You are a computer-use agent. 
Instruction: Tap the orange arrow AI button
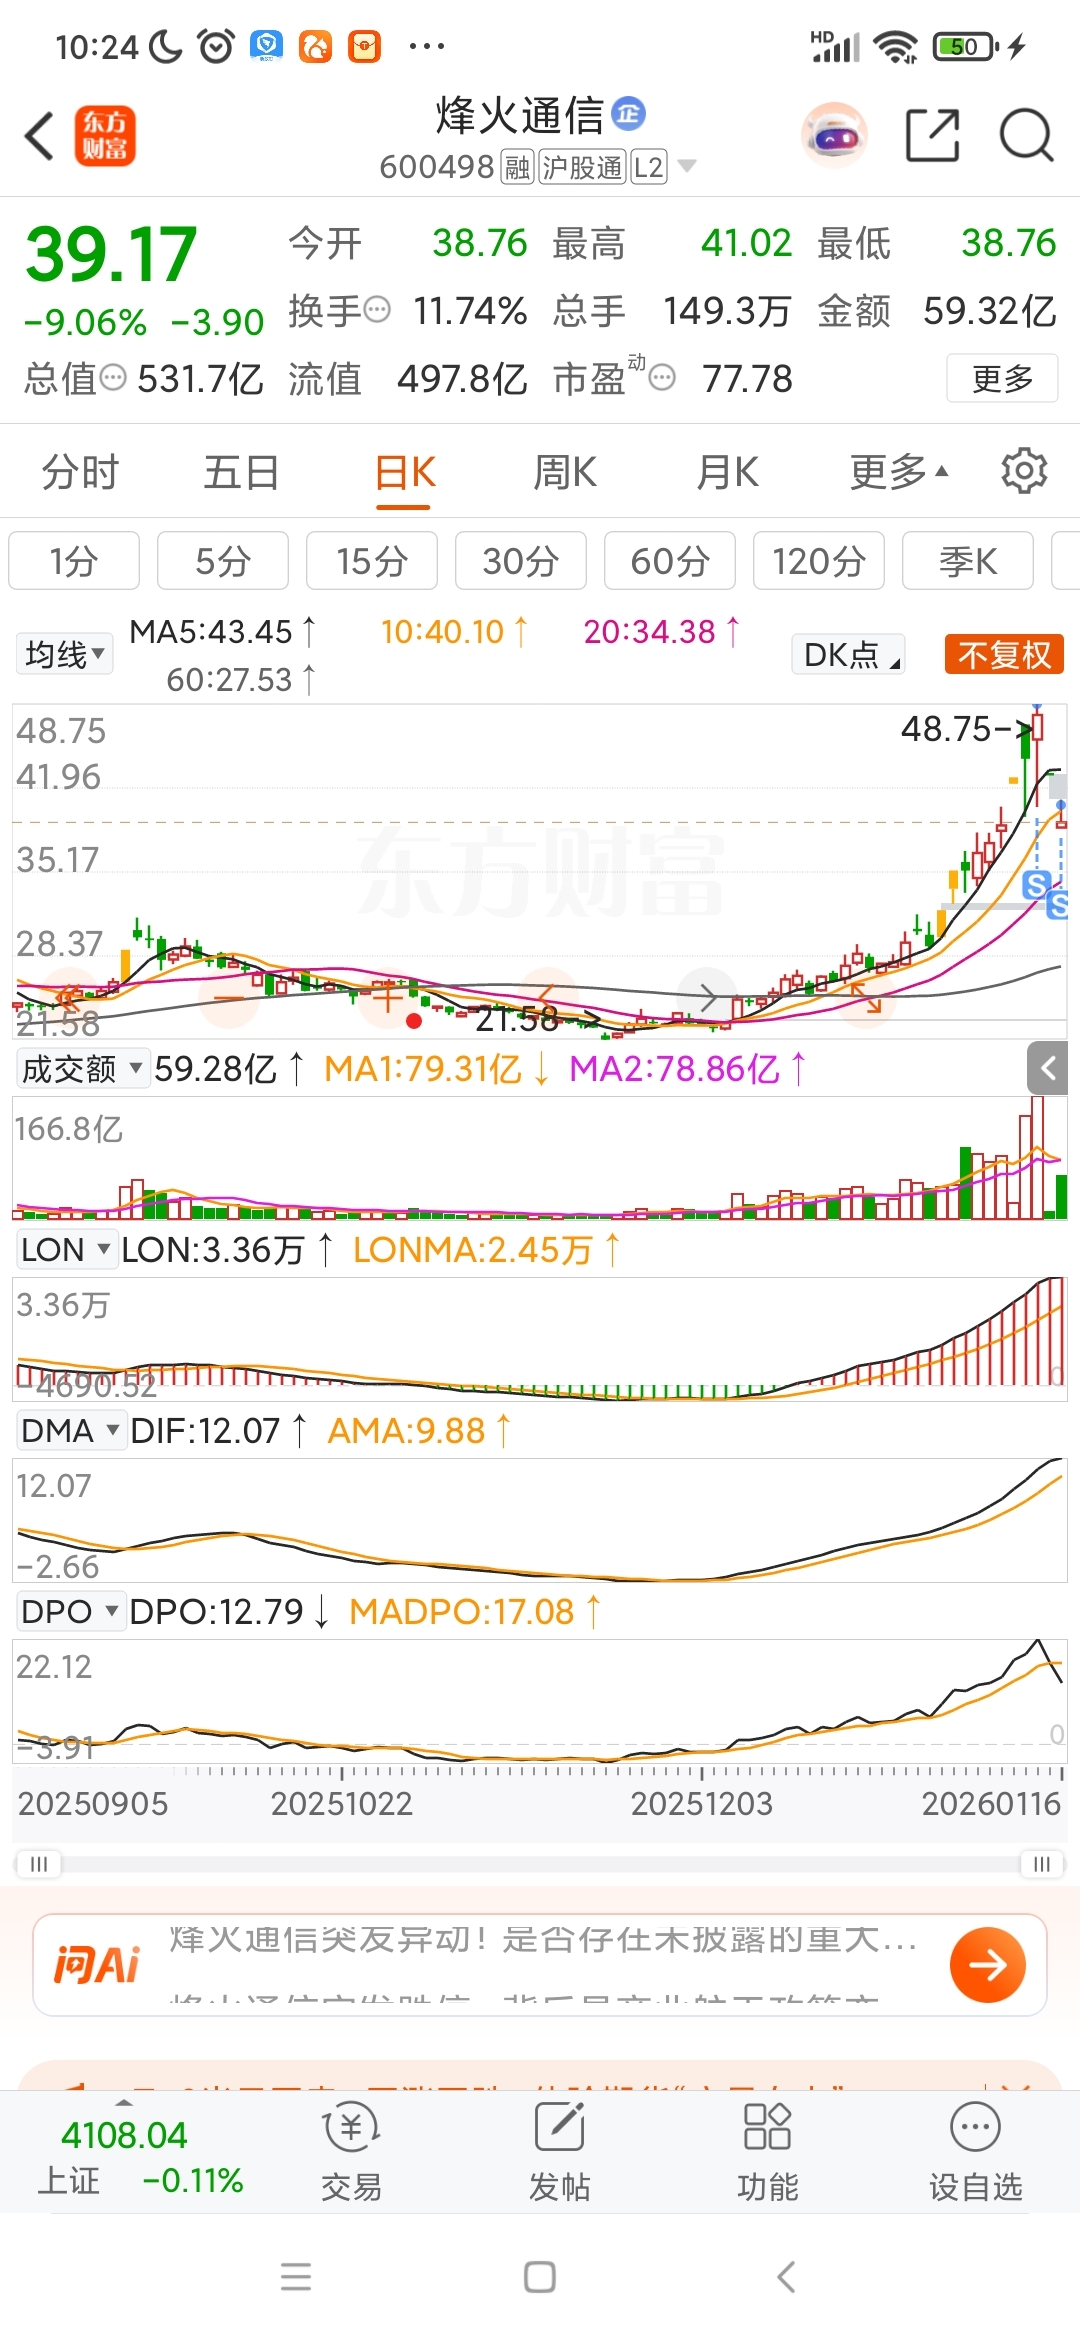pyautogui.click(x=987, y=1965)
